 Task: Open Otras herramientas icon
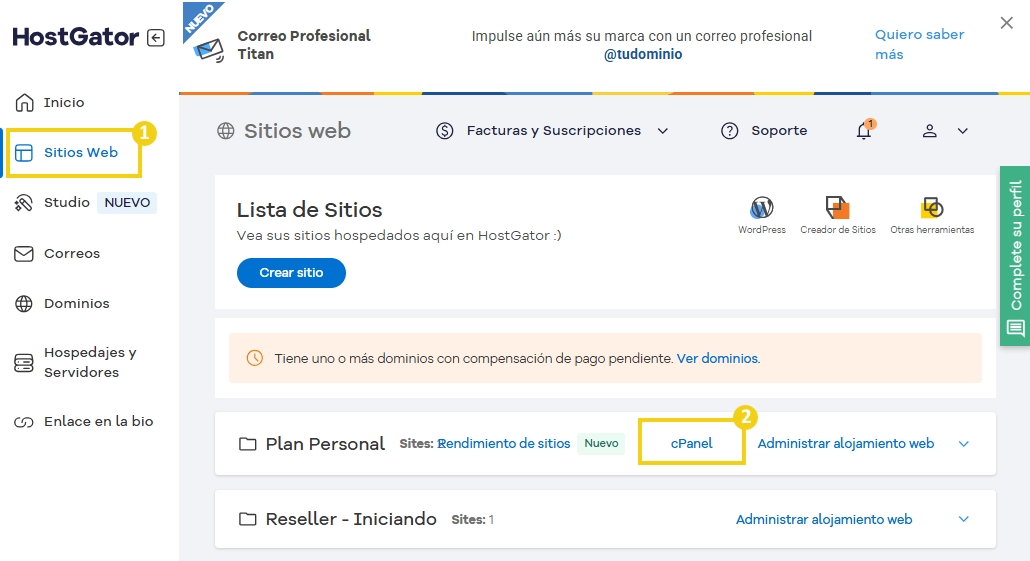[x=932, y=208]
